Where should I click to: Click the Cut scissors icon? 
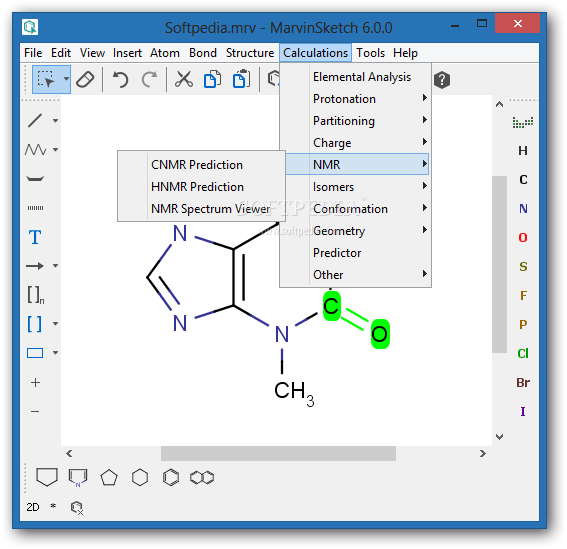[x=184, y=79]
